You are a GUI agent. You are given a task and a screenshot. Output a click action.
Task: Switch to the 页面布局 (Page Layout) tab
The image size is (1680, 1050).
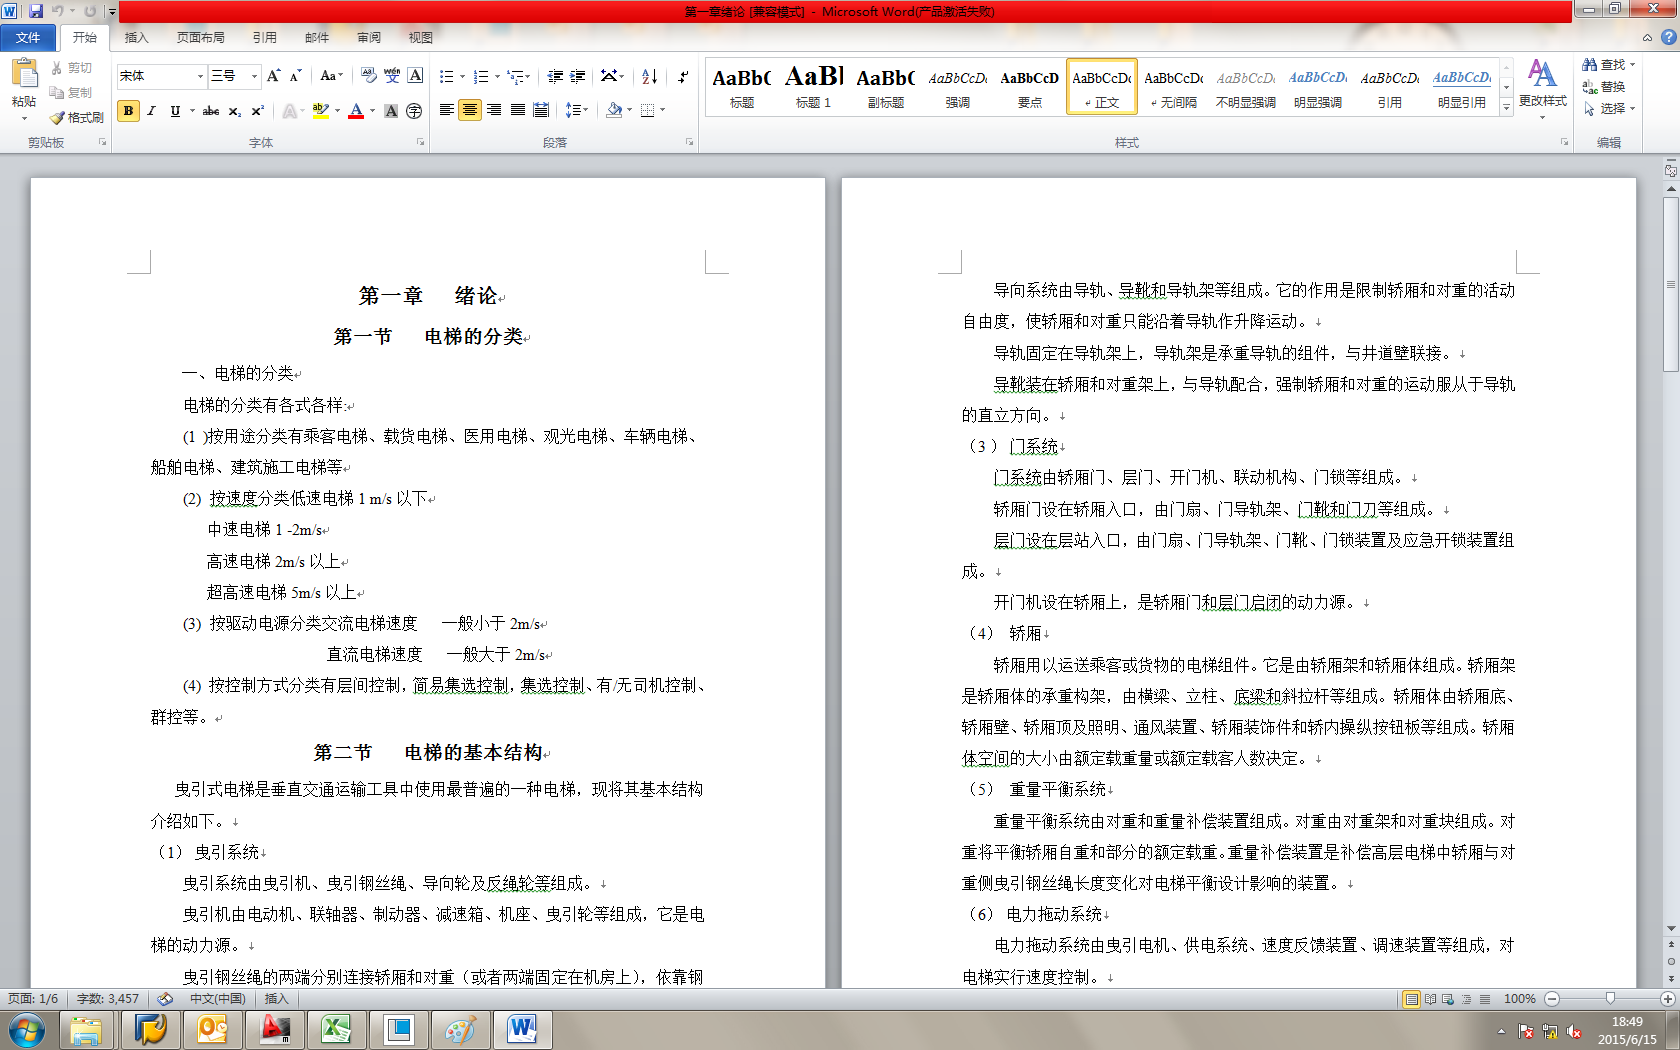(x=201, y=38)
